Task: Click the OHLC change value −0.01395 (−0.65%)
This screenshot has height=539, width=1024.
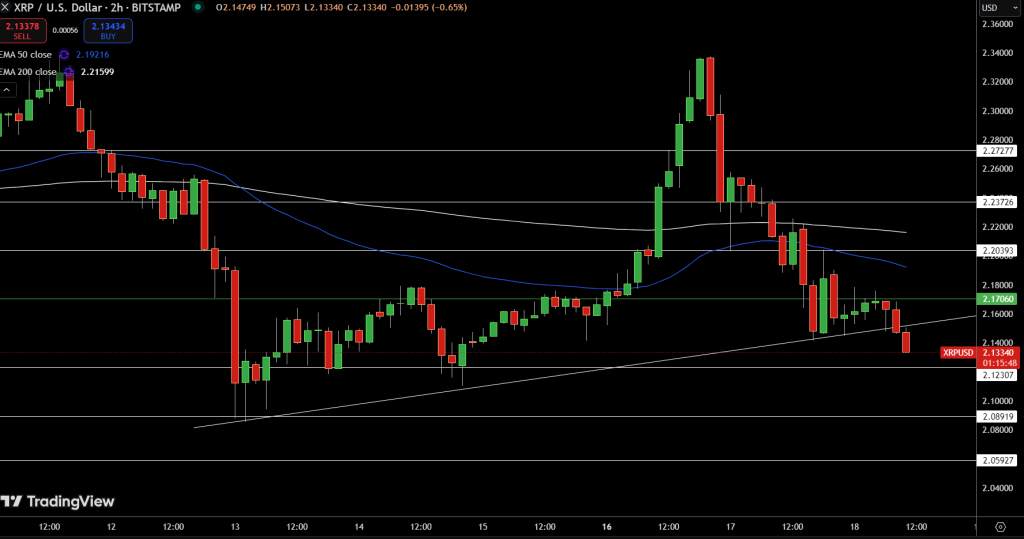Action: pos(428,7)
